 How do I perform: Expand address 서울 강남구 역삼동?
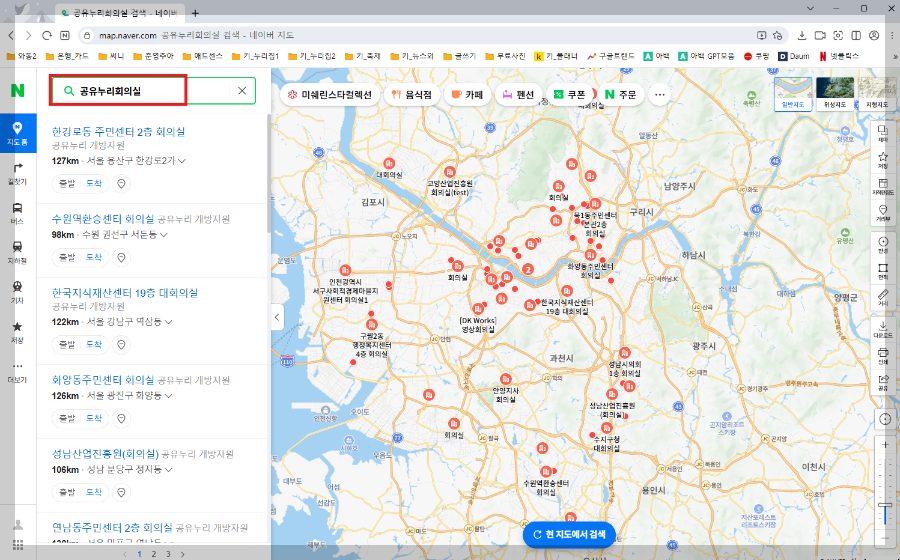pyautogui.click(x=129, y=322)
